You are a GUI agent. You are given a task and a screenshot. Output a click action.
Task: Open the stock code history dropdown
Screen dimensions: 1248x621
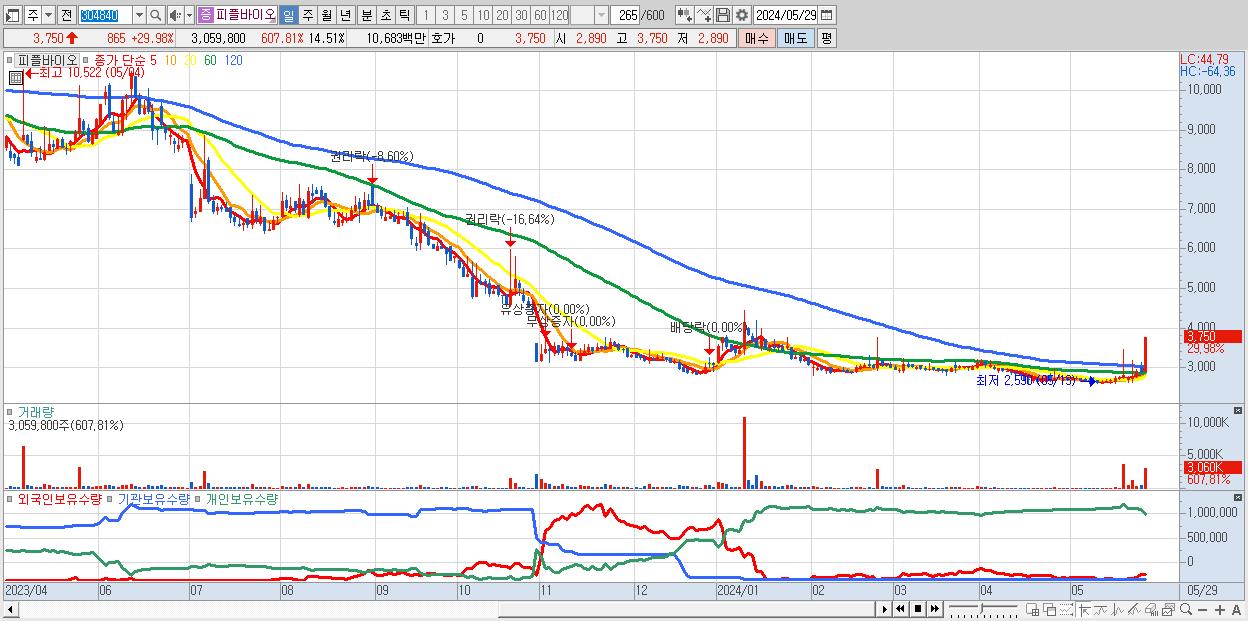(139, 15)
